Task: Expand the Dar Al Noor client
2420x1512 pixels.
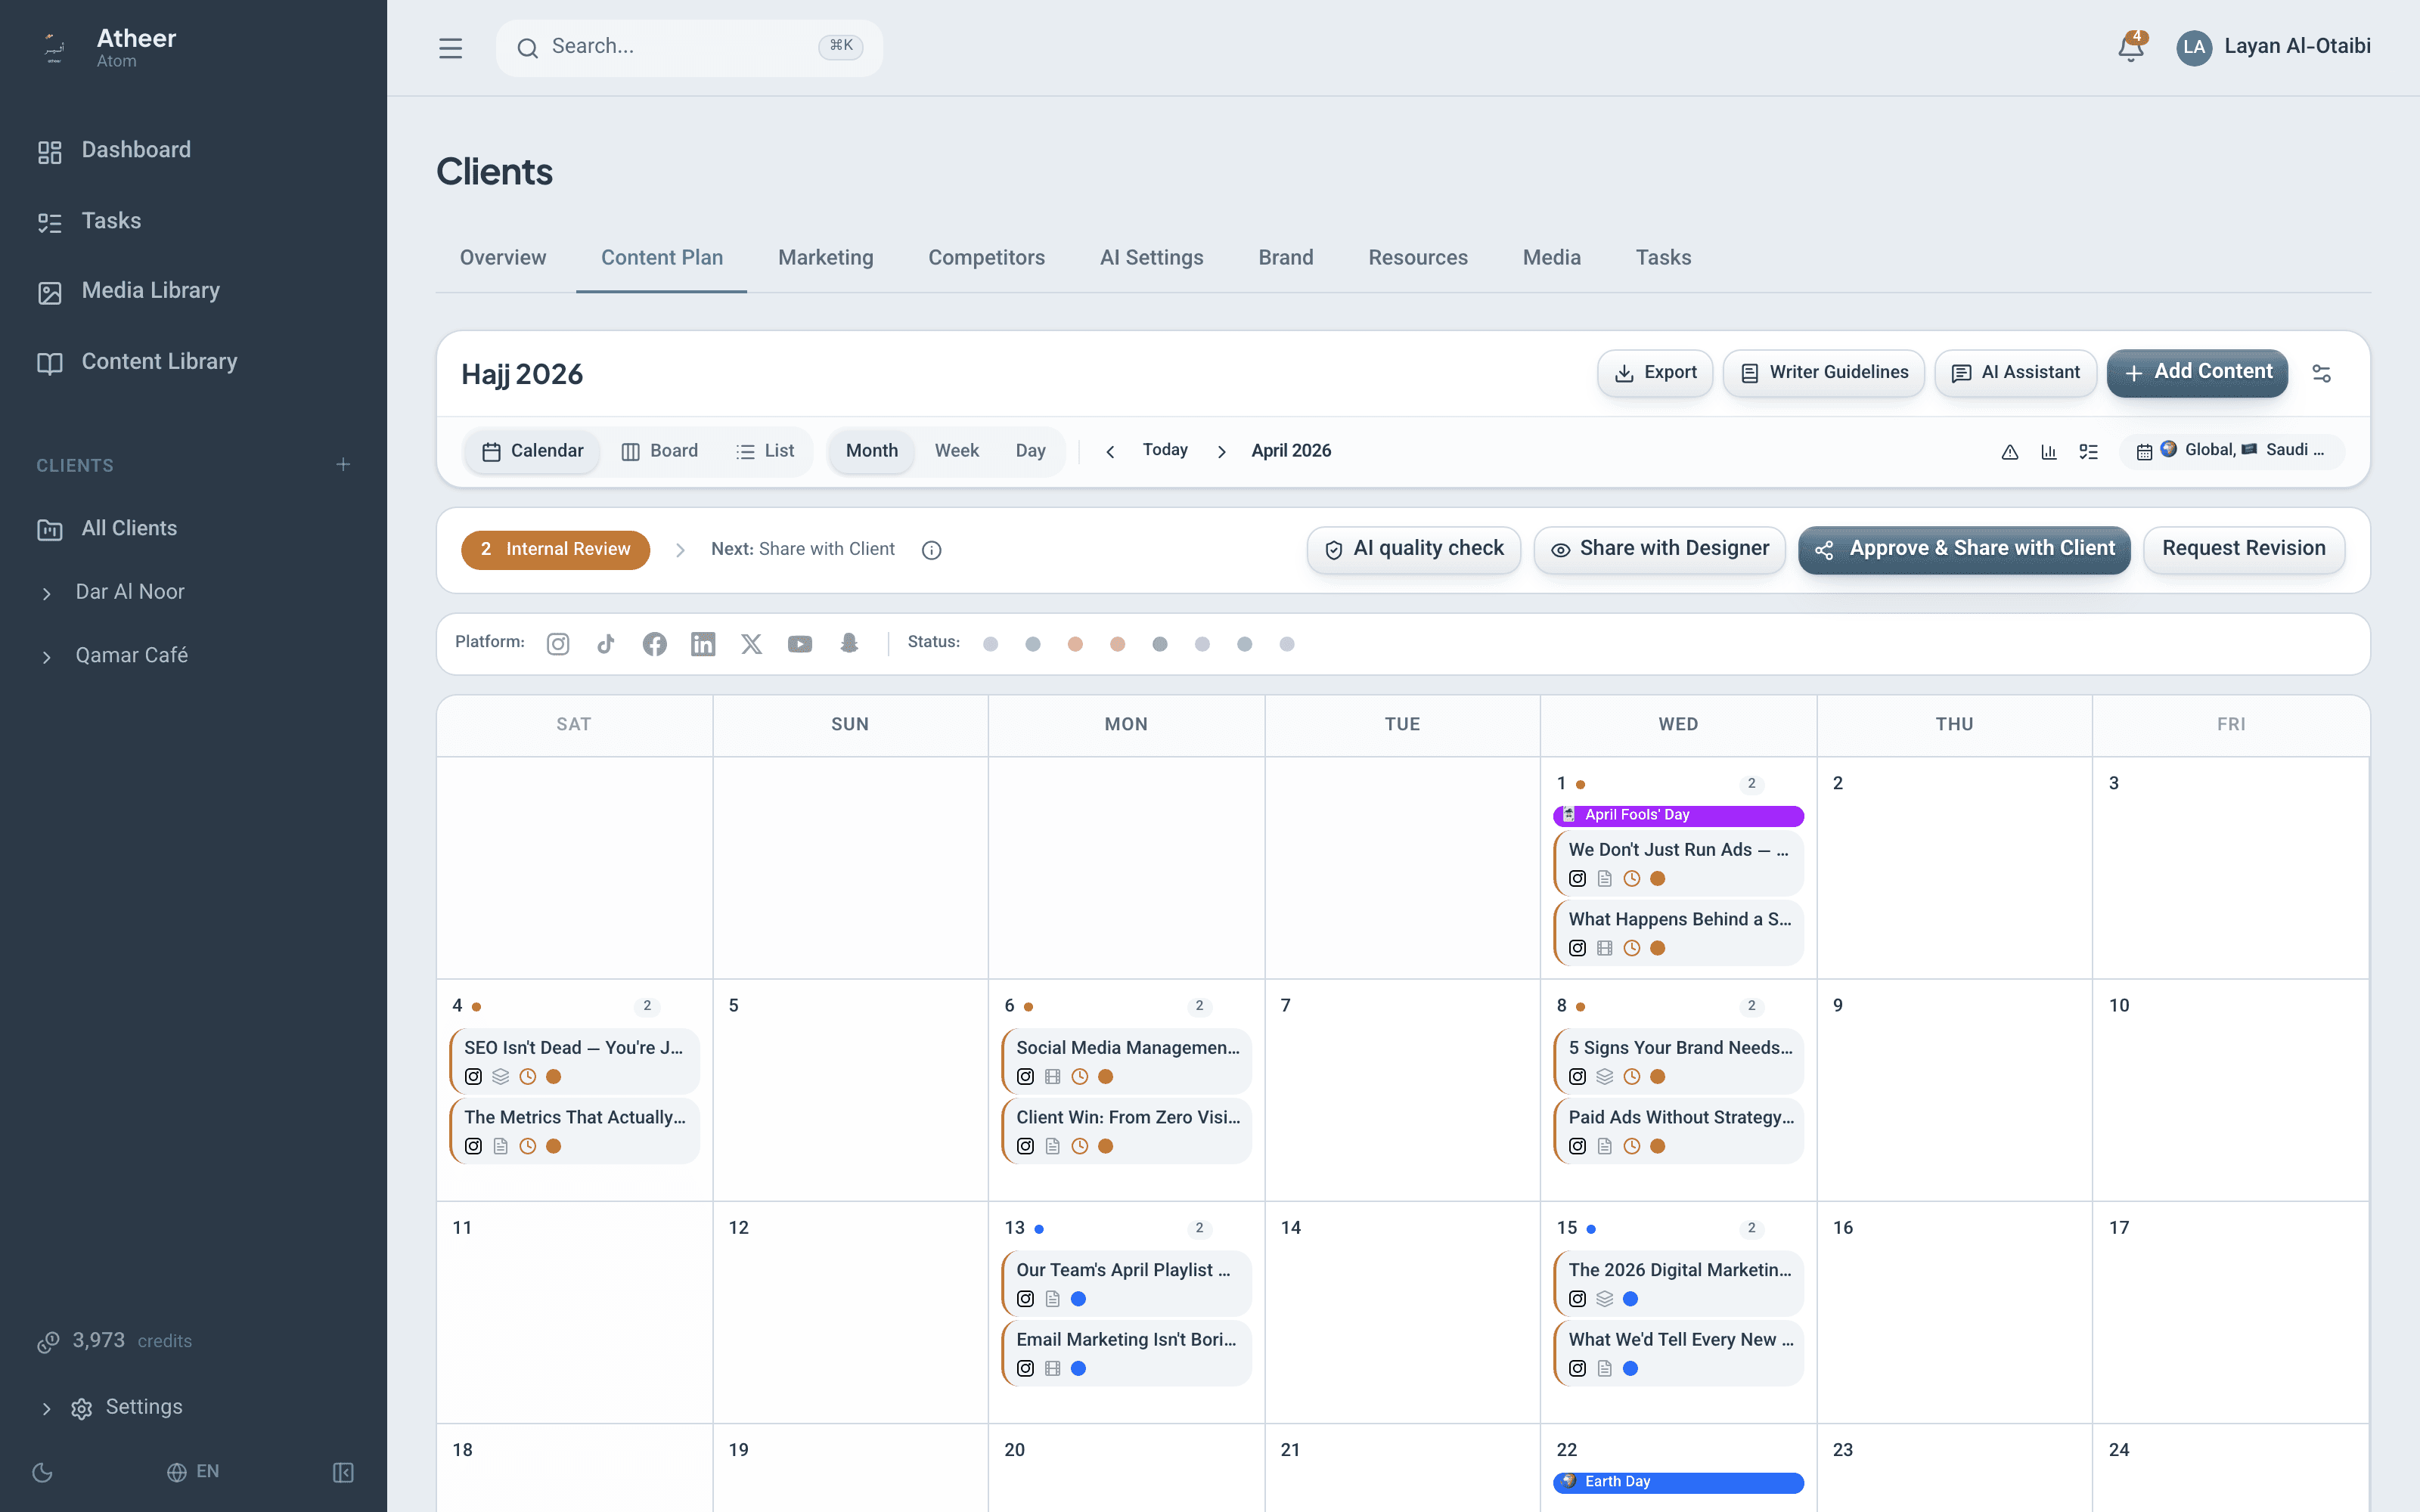Action: coord(46,593)
